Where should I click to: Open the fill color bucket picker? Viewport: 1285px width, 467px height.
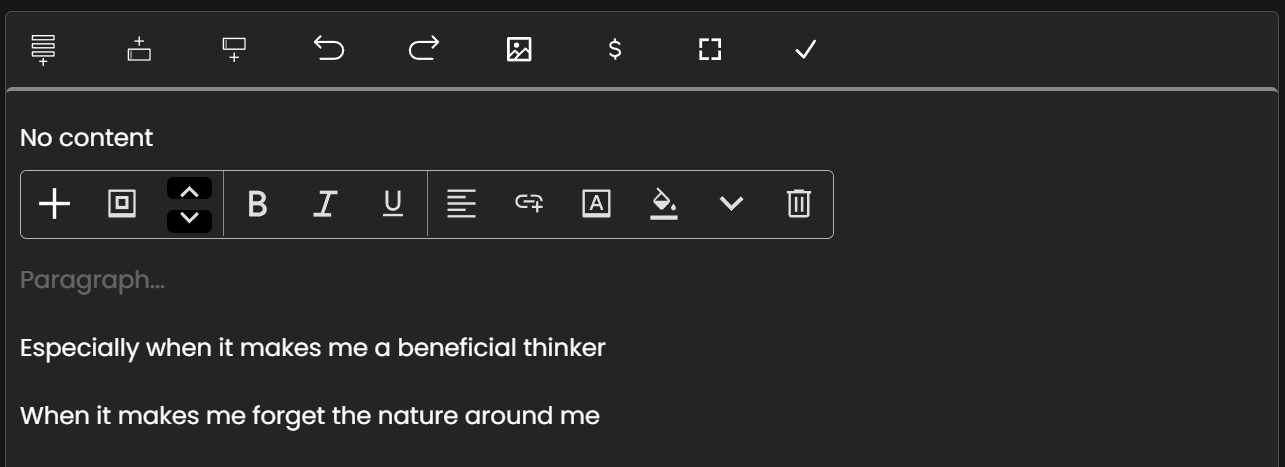pyautogui.click(x=664, y=204)
